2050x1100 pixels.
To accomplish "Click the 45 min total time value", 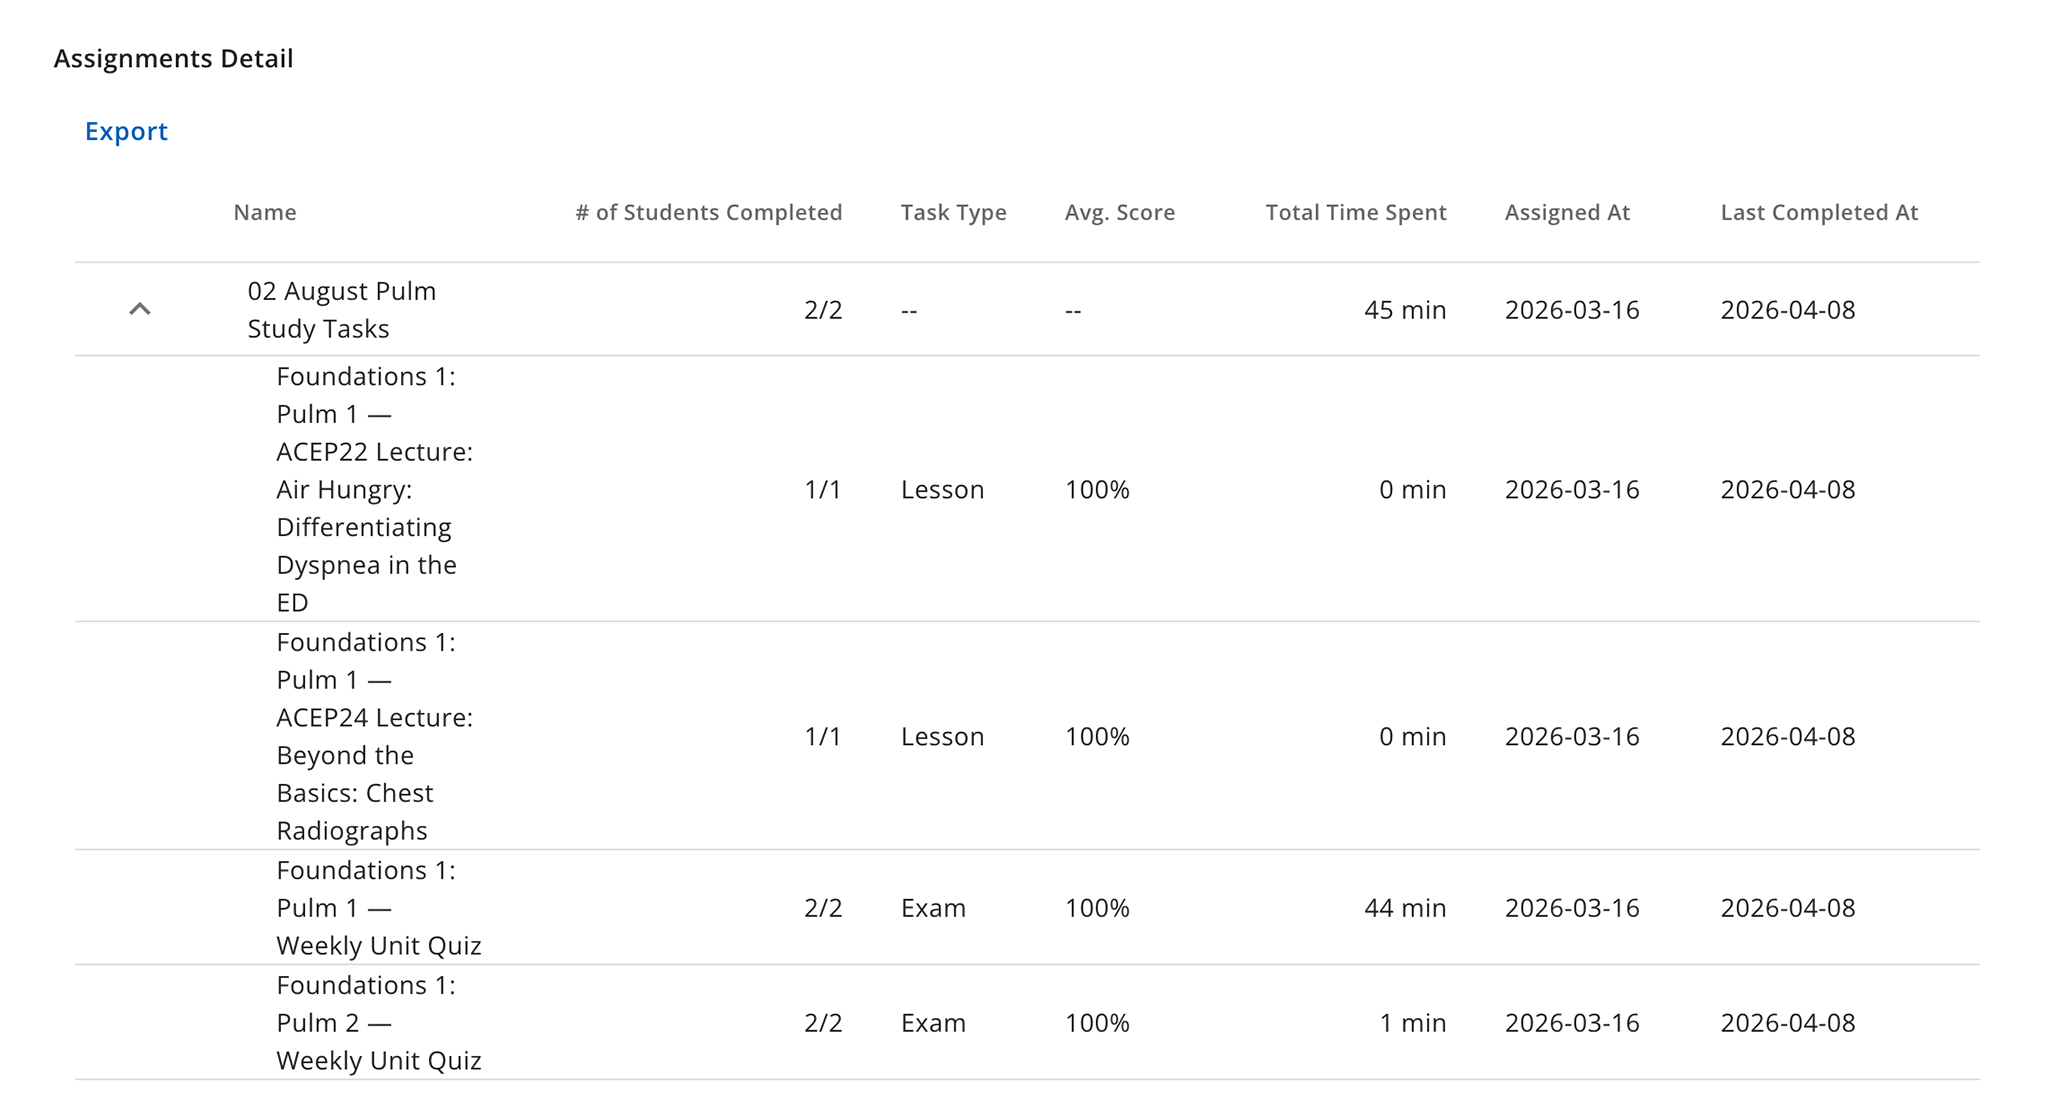I will [x=1404, y=309].
